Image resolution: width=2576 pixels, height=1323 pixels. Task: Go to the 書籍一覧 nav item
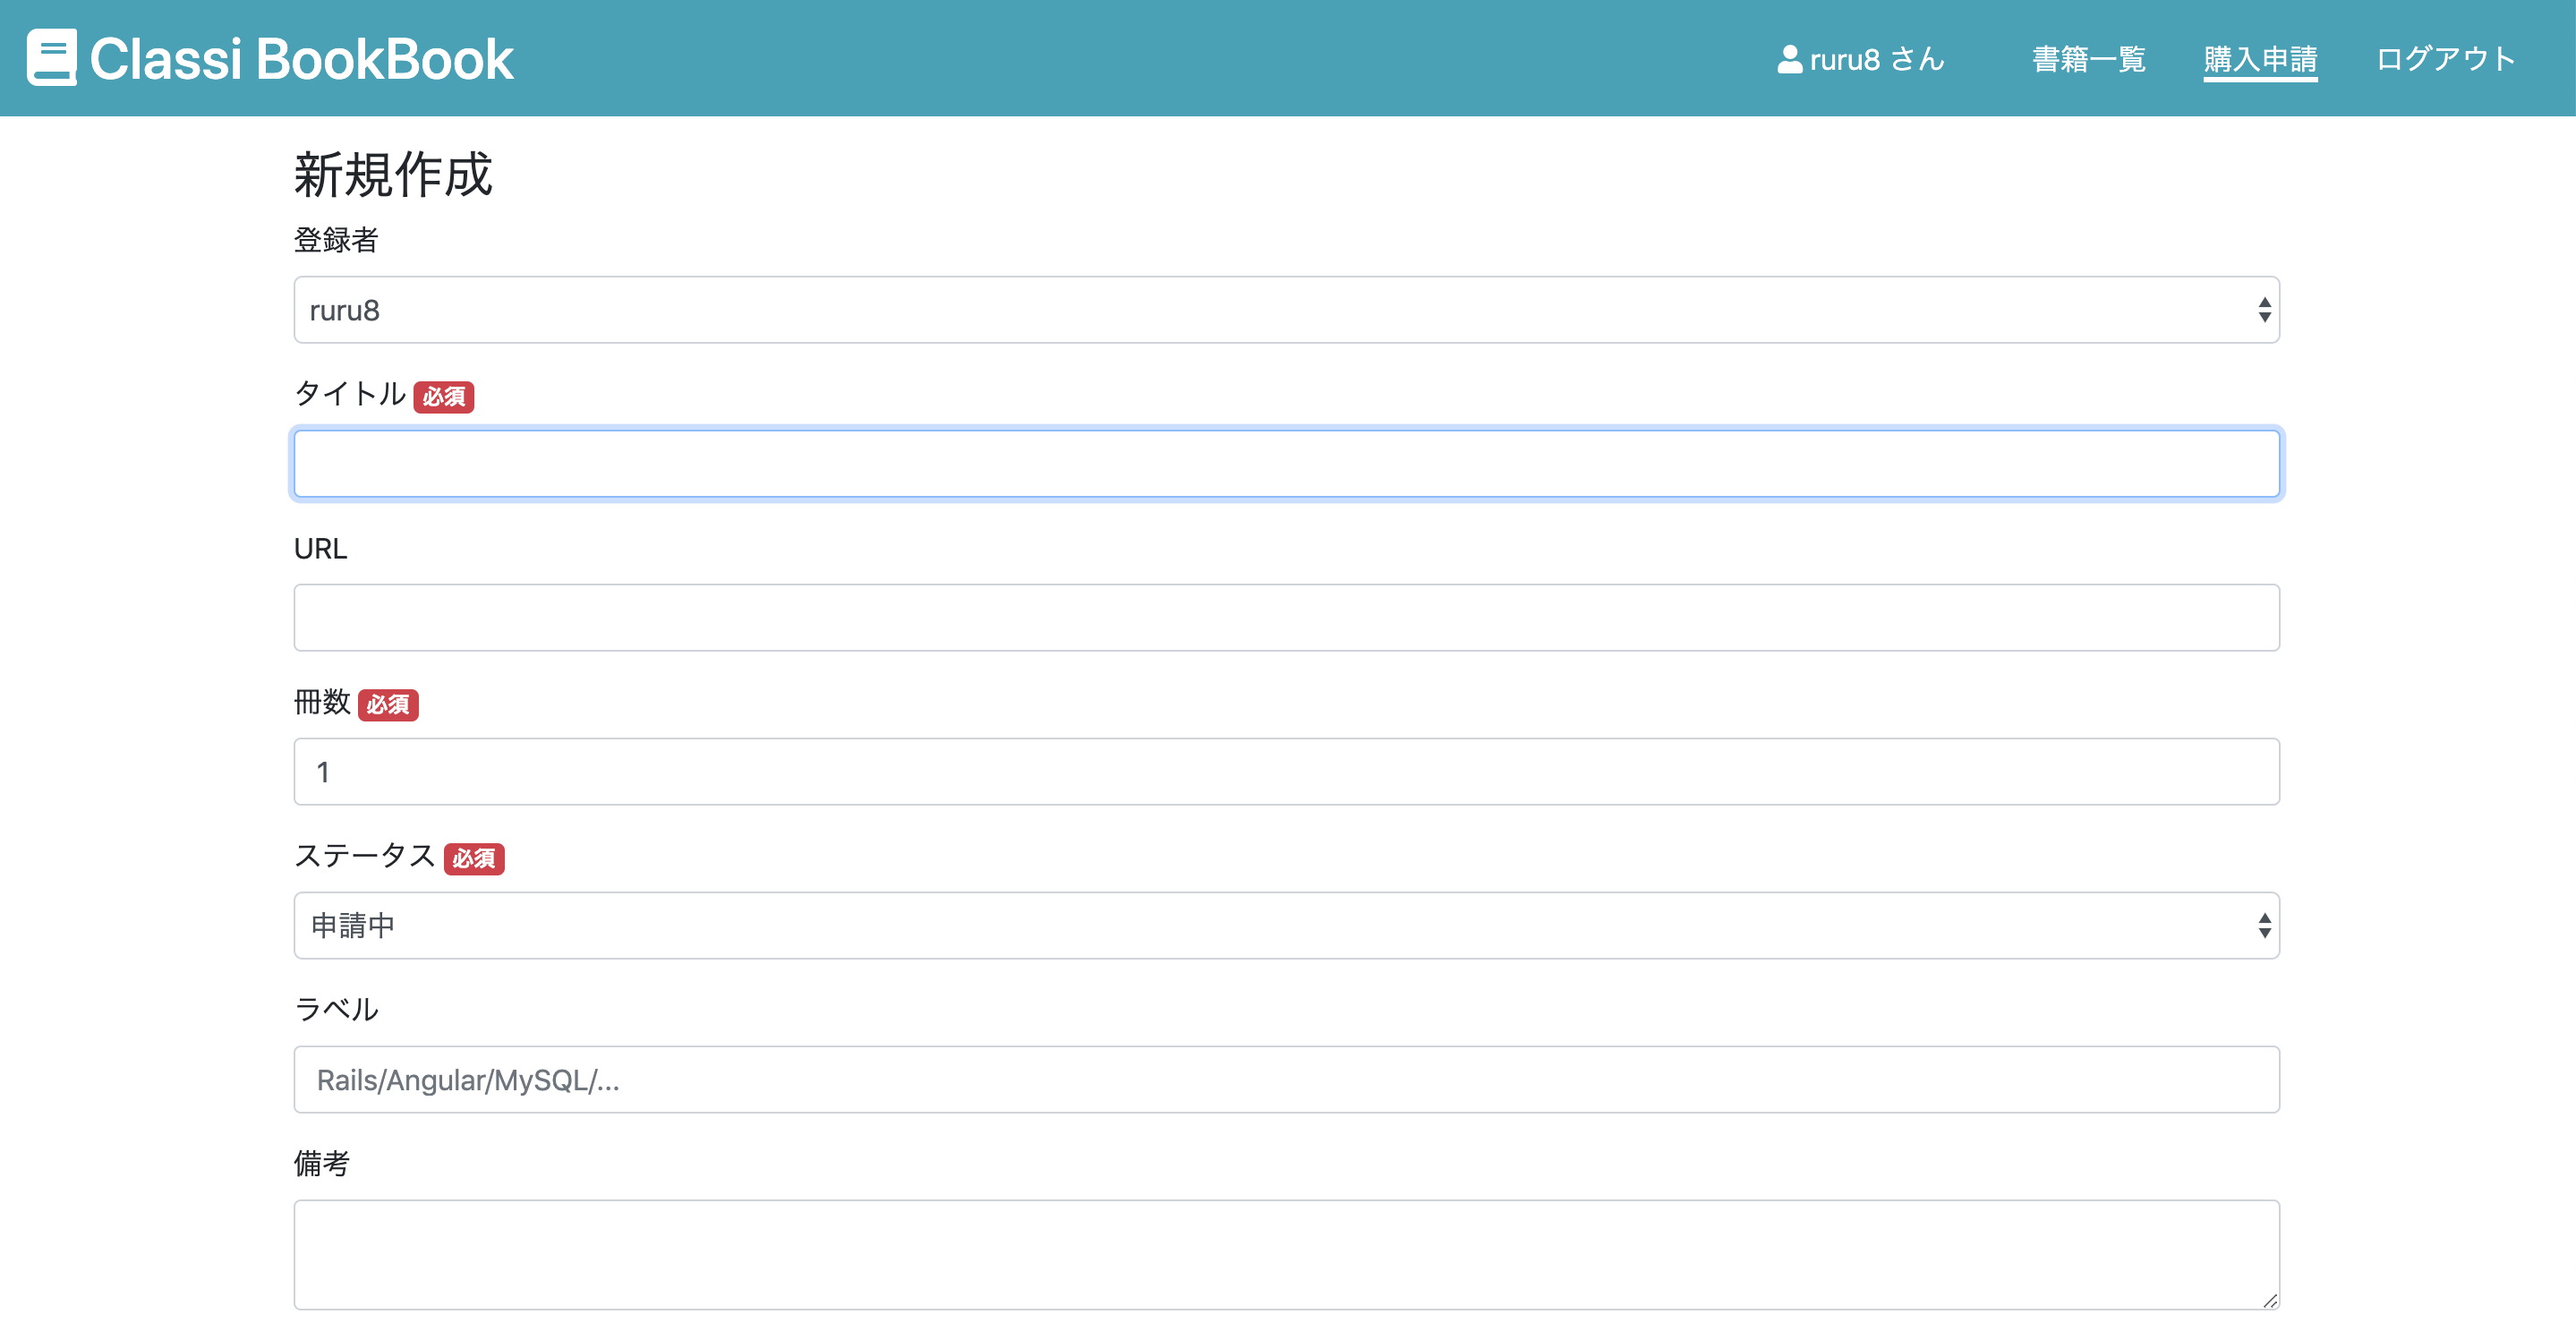coord(2088,59)
